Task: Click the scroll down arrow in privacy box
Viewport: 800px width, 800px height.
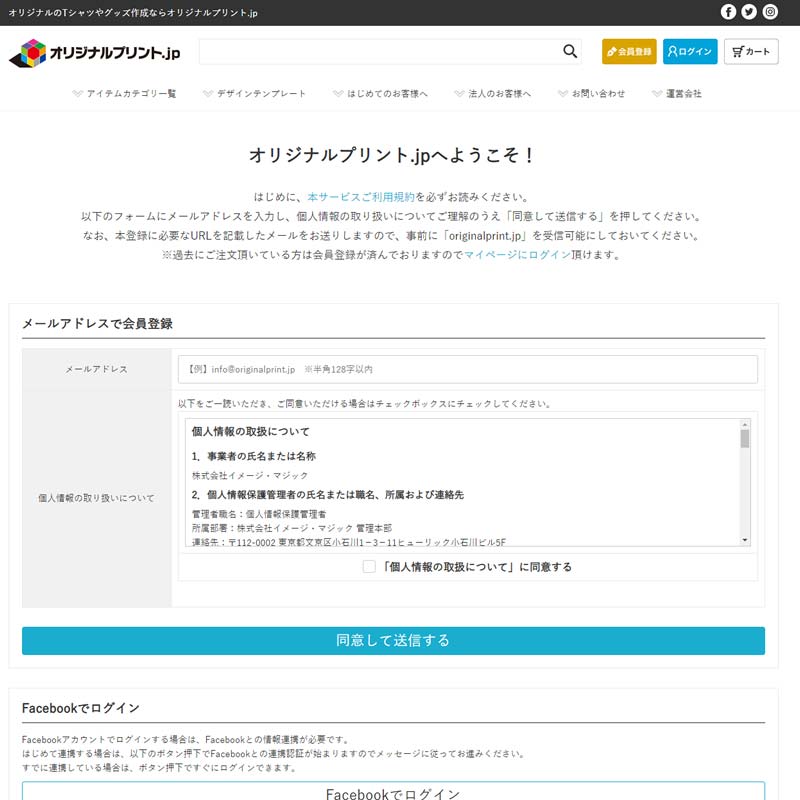Action: click(745, 540)
